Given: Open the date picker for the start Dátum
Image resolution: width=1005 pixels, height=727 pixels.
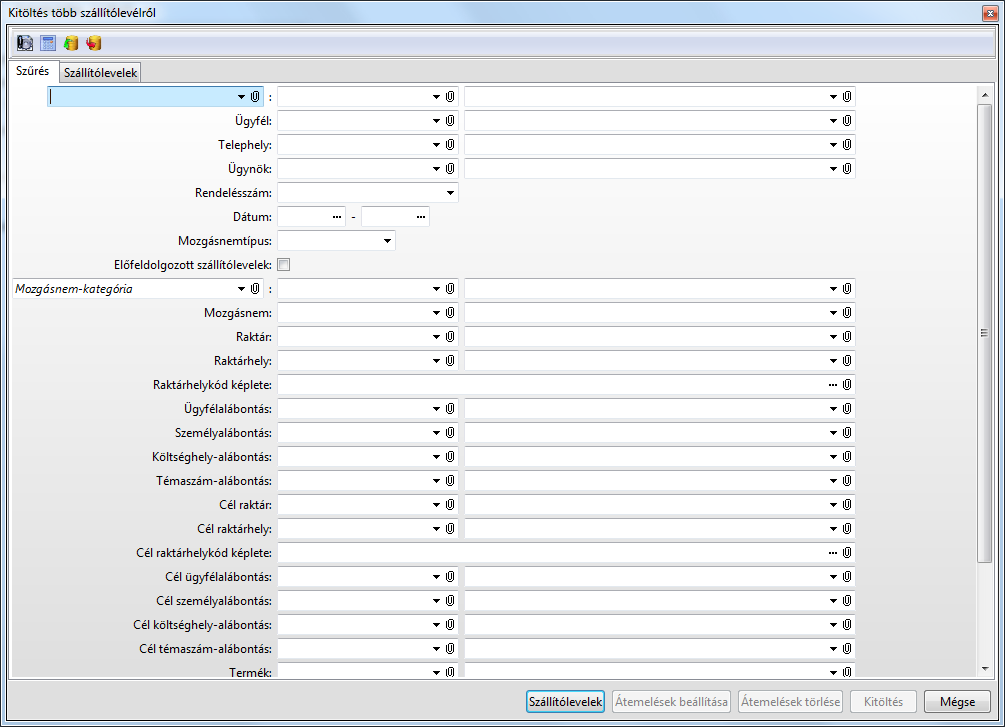Looking at the screenshot, I should click(x=337, y=217).
